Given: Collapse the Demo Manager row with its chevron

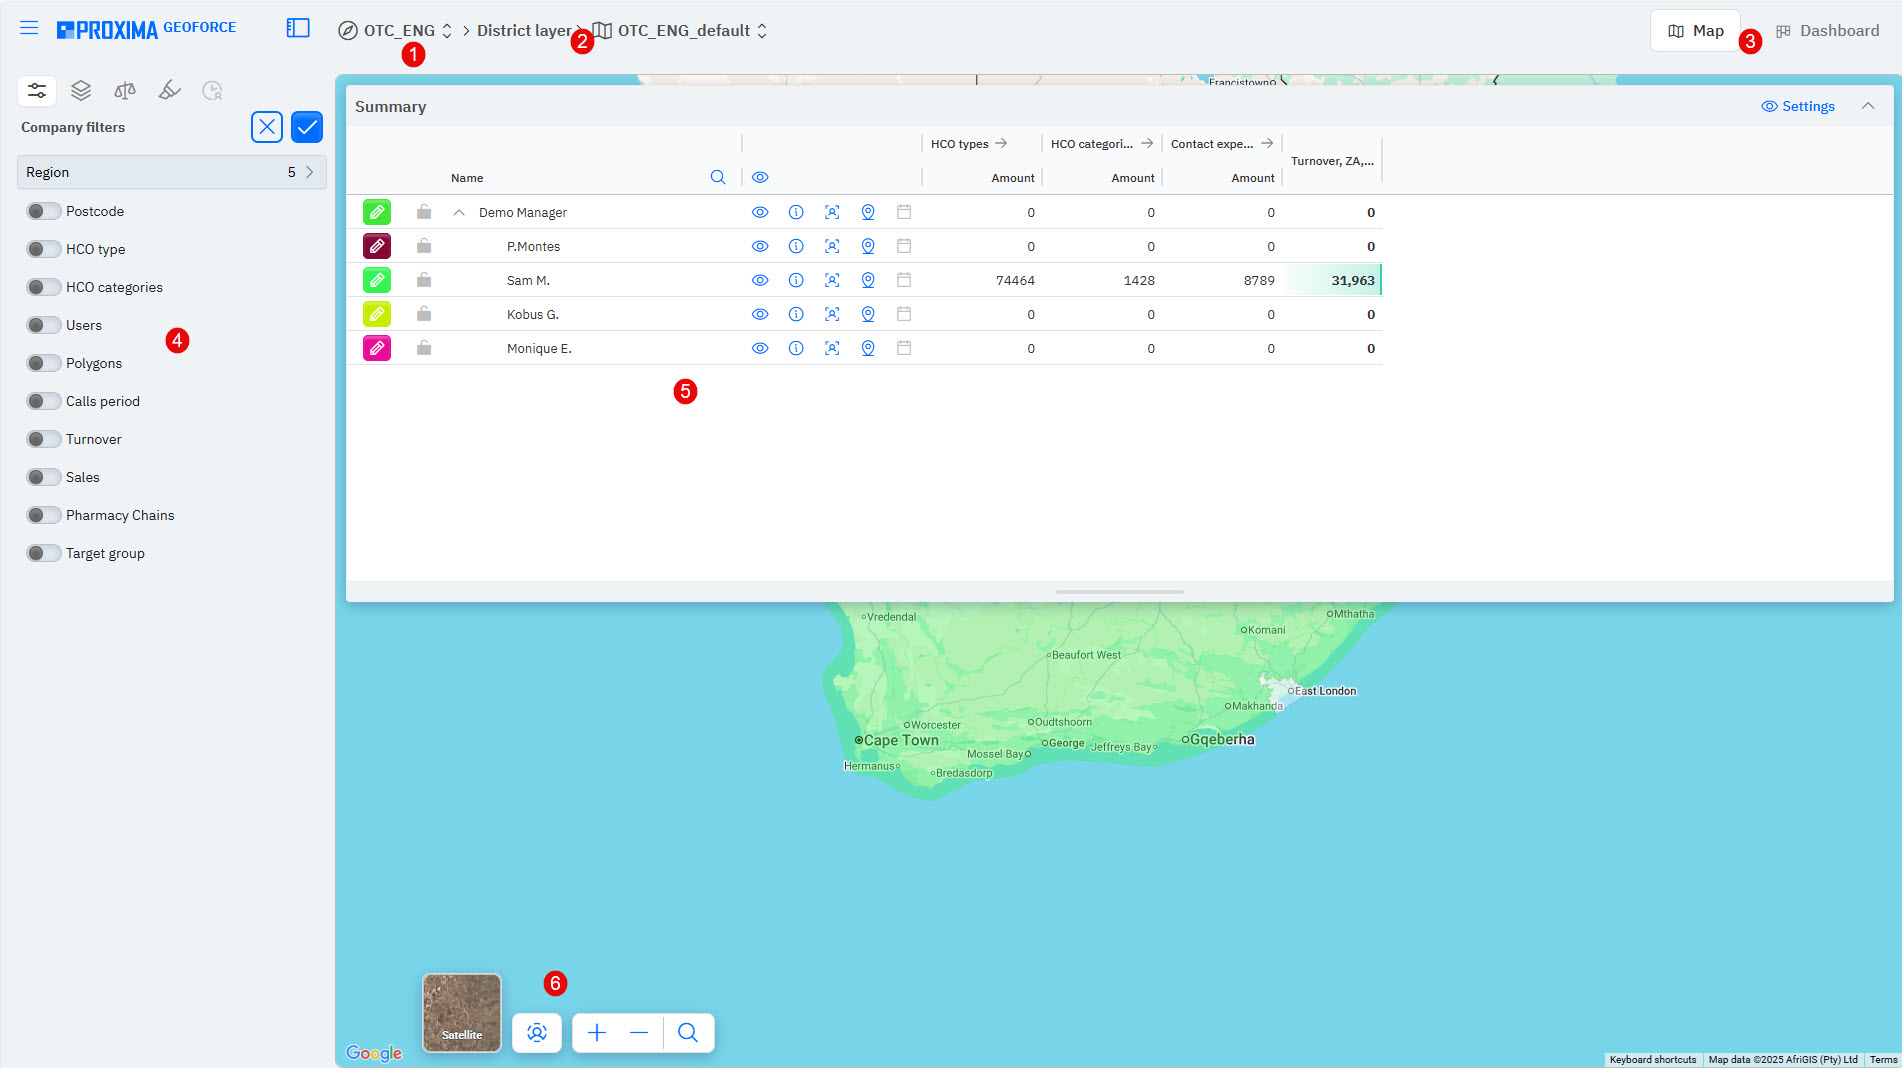Looking at the screenshot, I should (x=459, y=212).
